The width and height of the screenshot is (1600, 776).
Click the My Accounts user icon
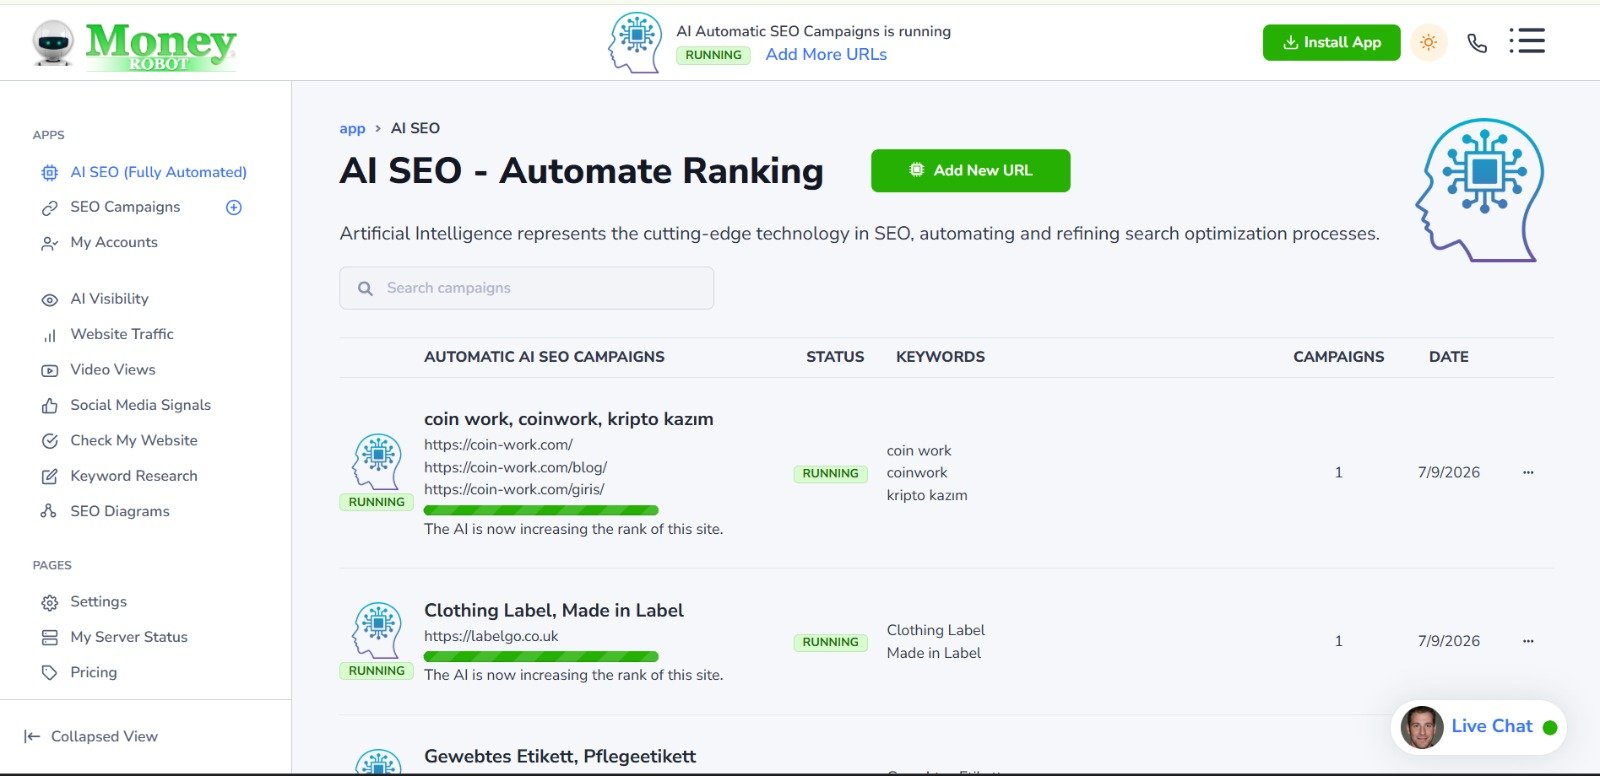[x=49, y=243]
